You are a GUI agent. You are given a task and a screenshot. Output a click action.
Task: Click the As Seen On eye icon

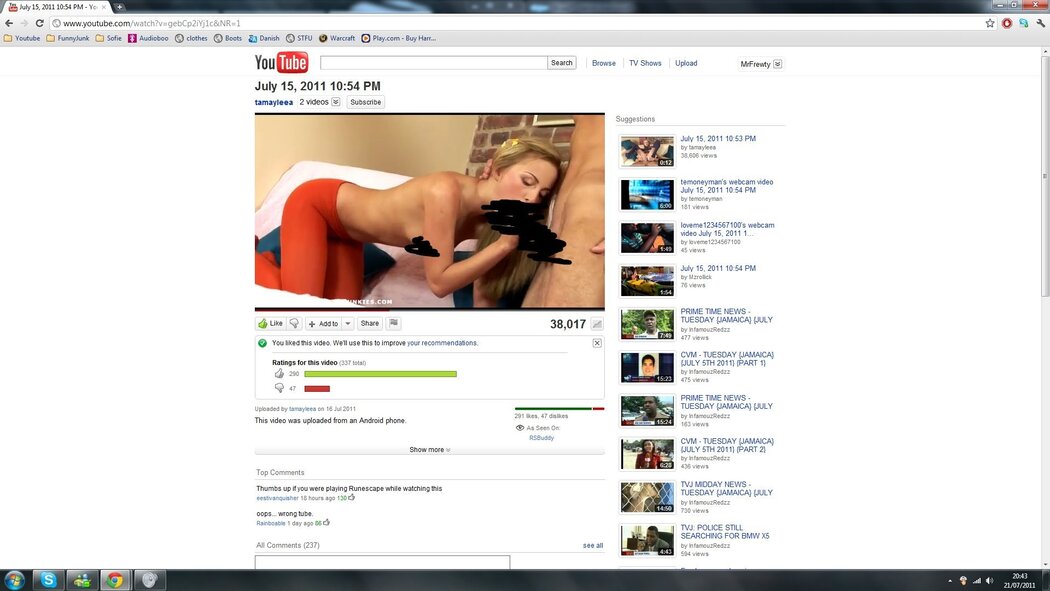click(x=519, y=427)
